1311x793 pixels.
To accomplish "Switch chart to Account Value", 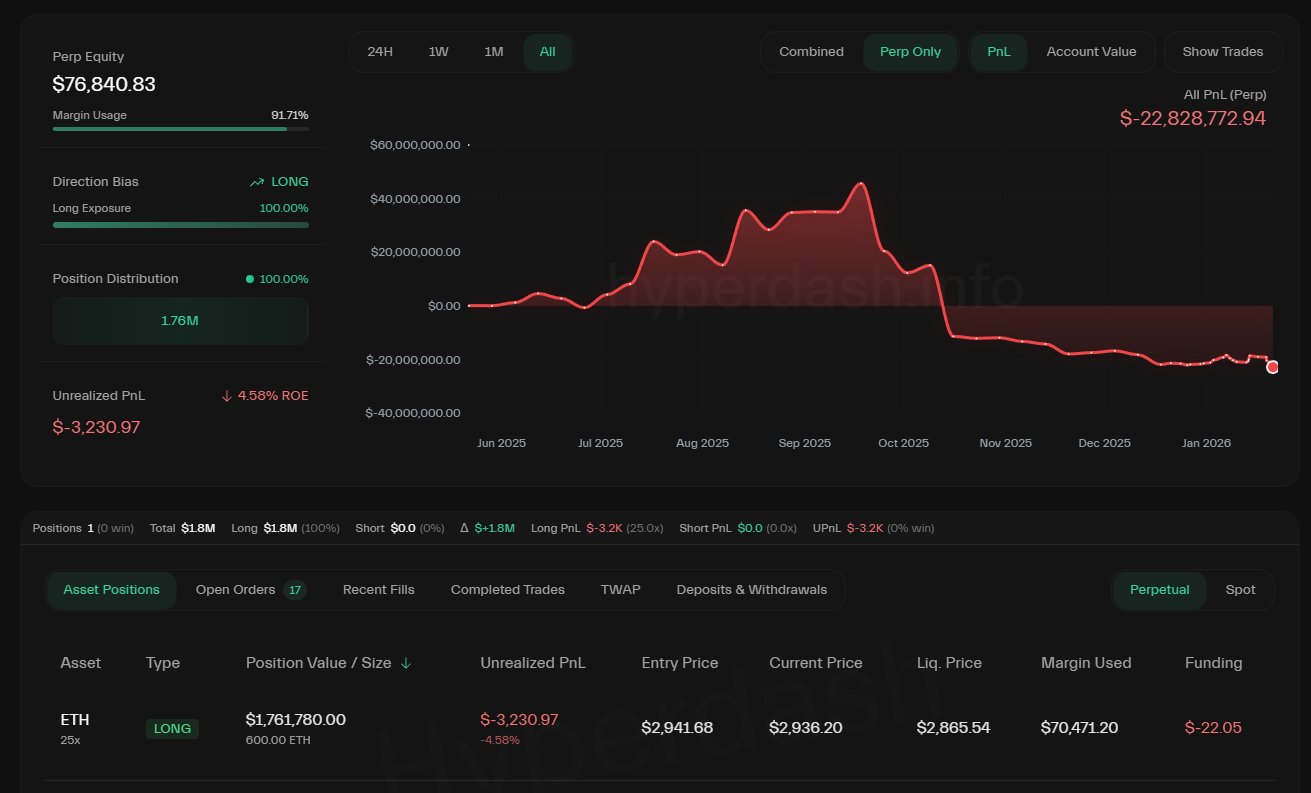I will [x=1091, y=52].
